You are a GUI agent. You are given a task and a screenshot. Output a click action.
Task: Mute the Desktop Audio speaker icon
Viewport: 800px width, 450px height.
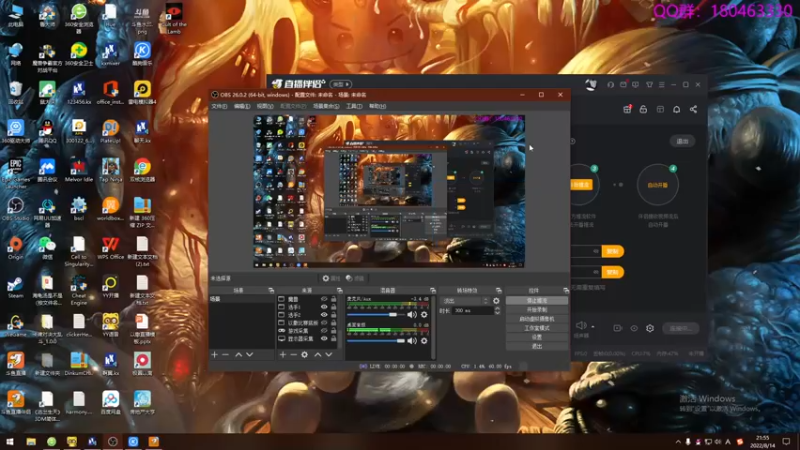click(412, 340)
